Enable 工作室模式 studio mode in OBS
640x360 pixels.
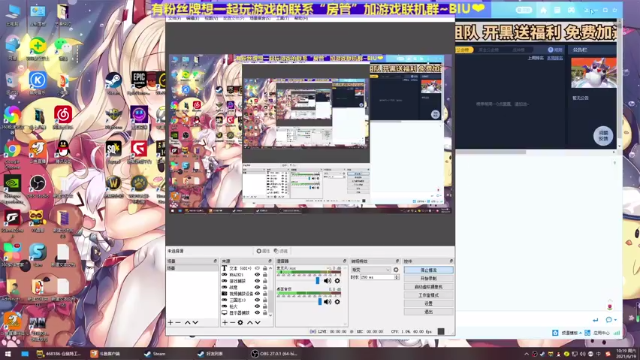pyautogui.click(x=429, y=295)
